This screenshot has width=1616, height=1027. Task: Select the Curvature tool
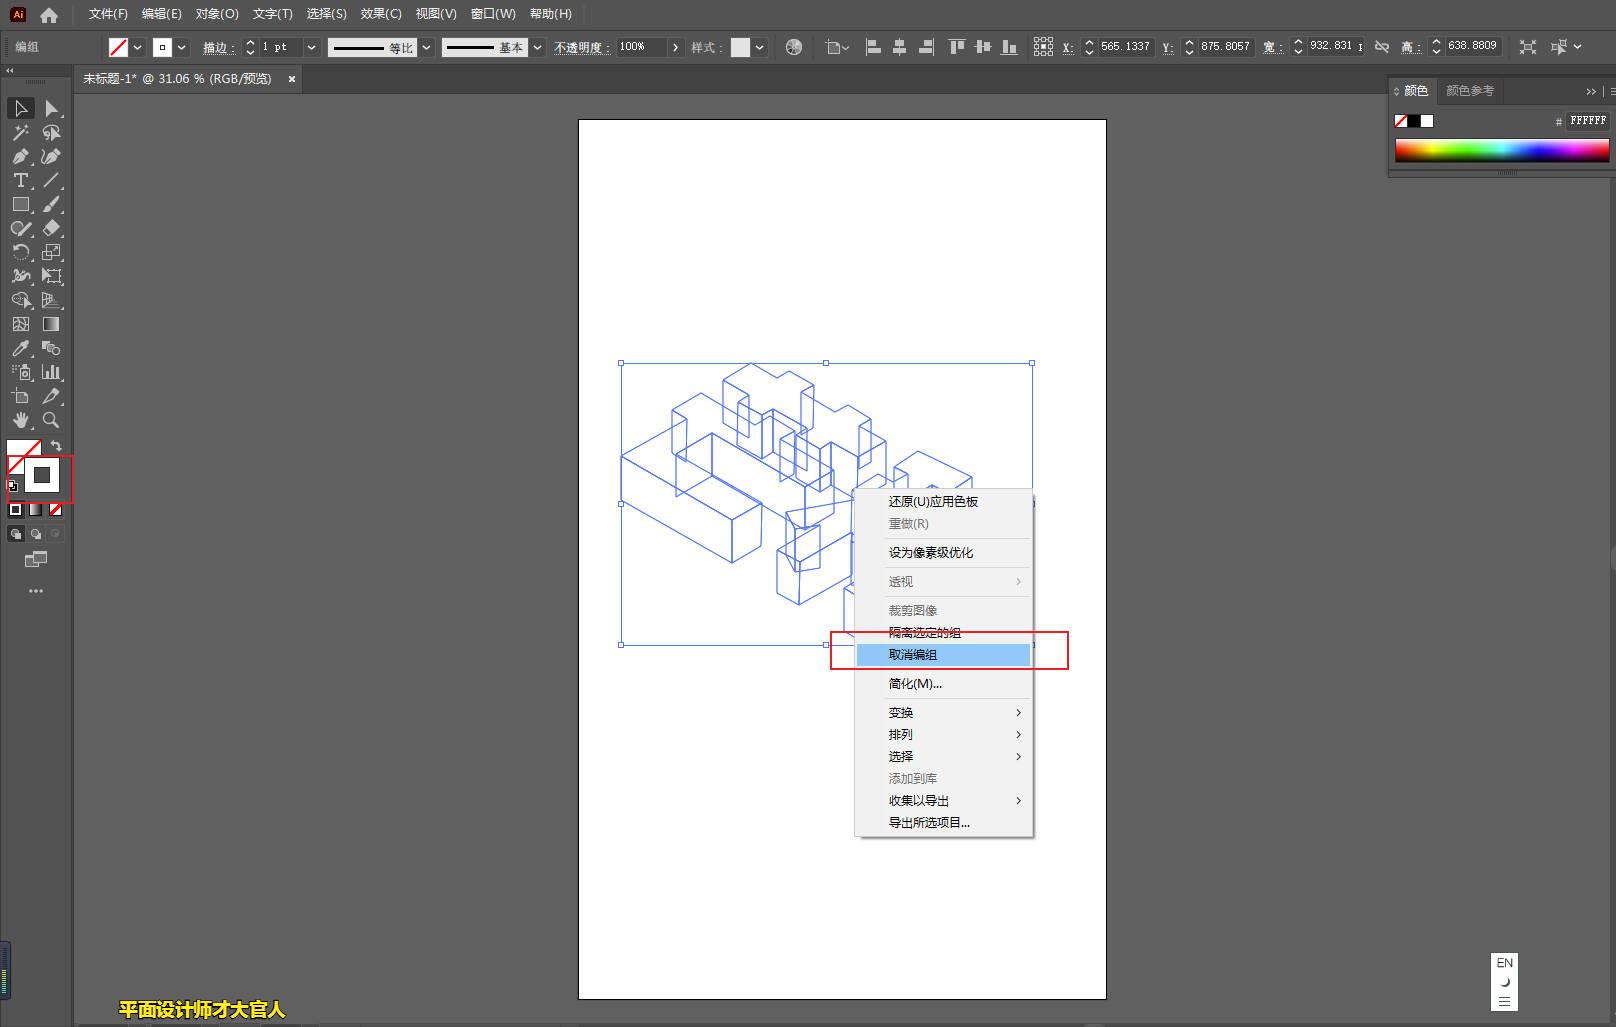[x=51, y=156]
